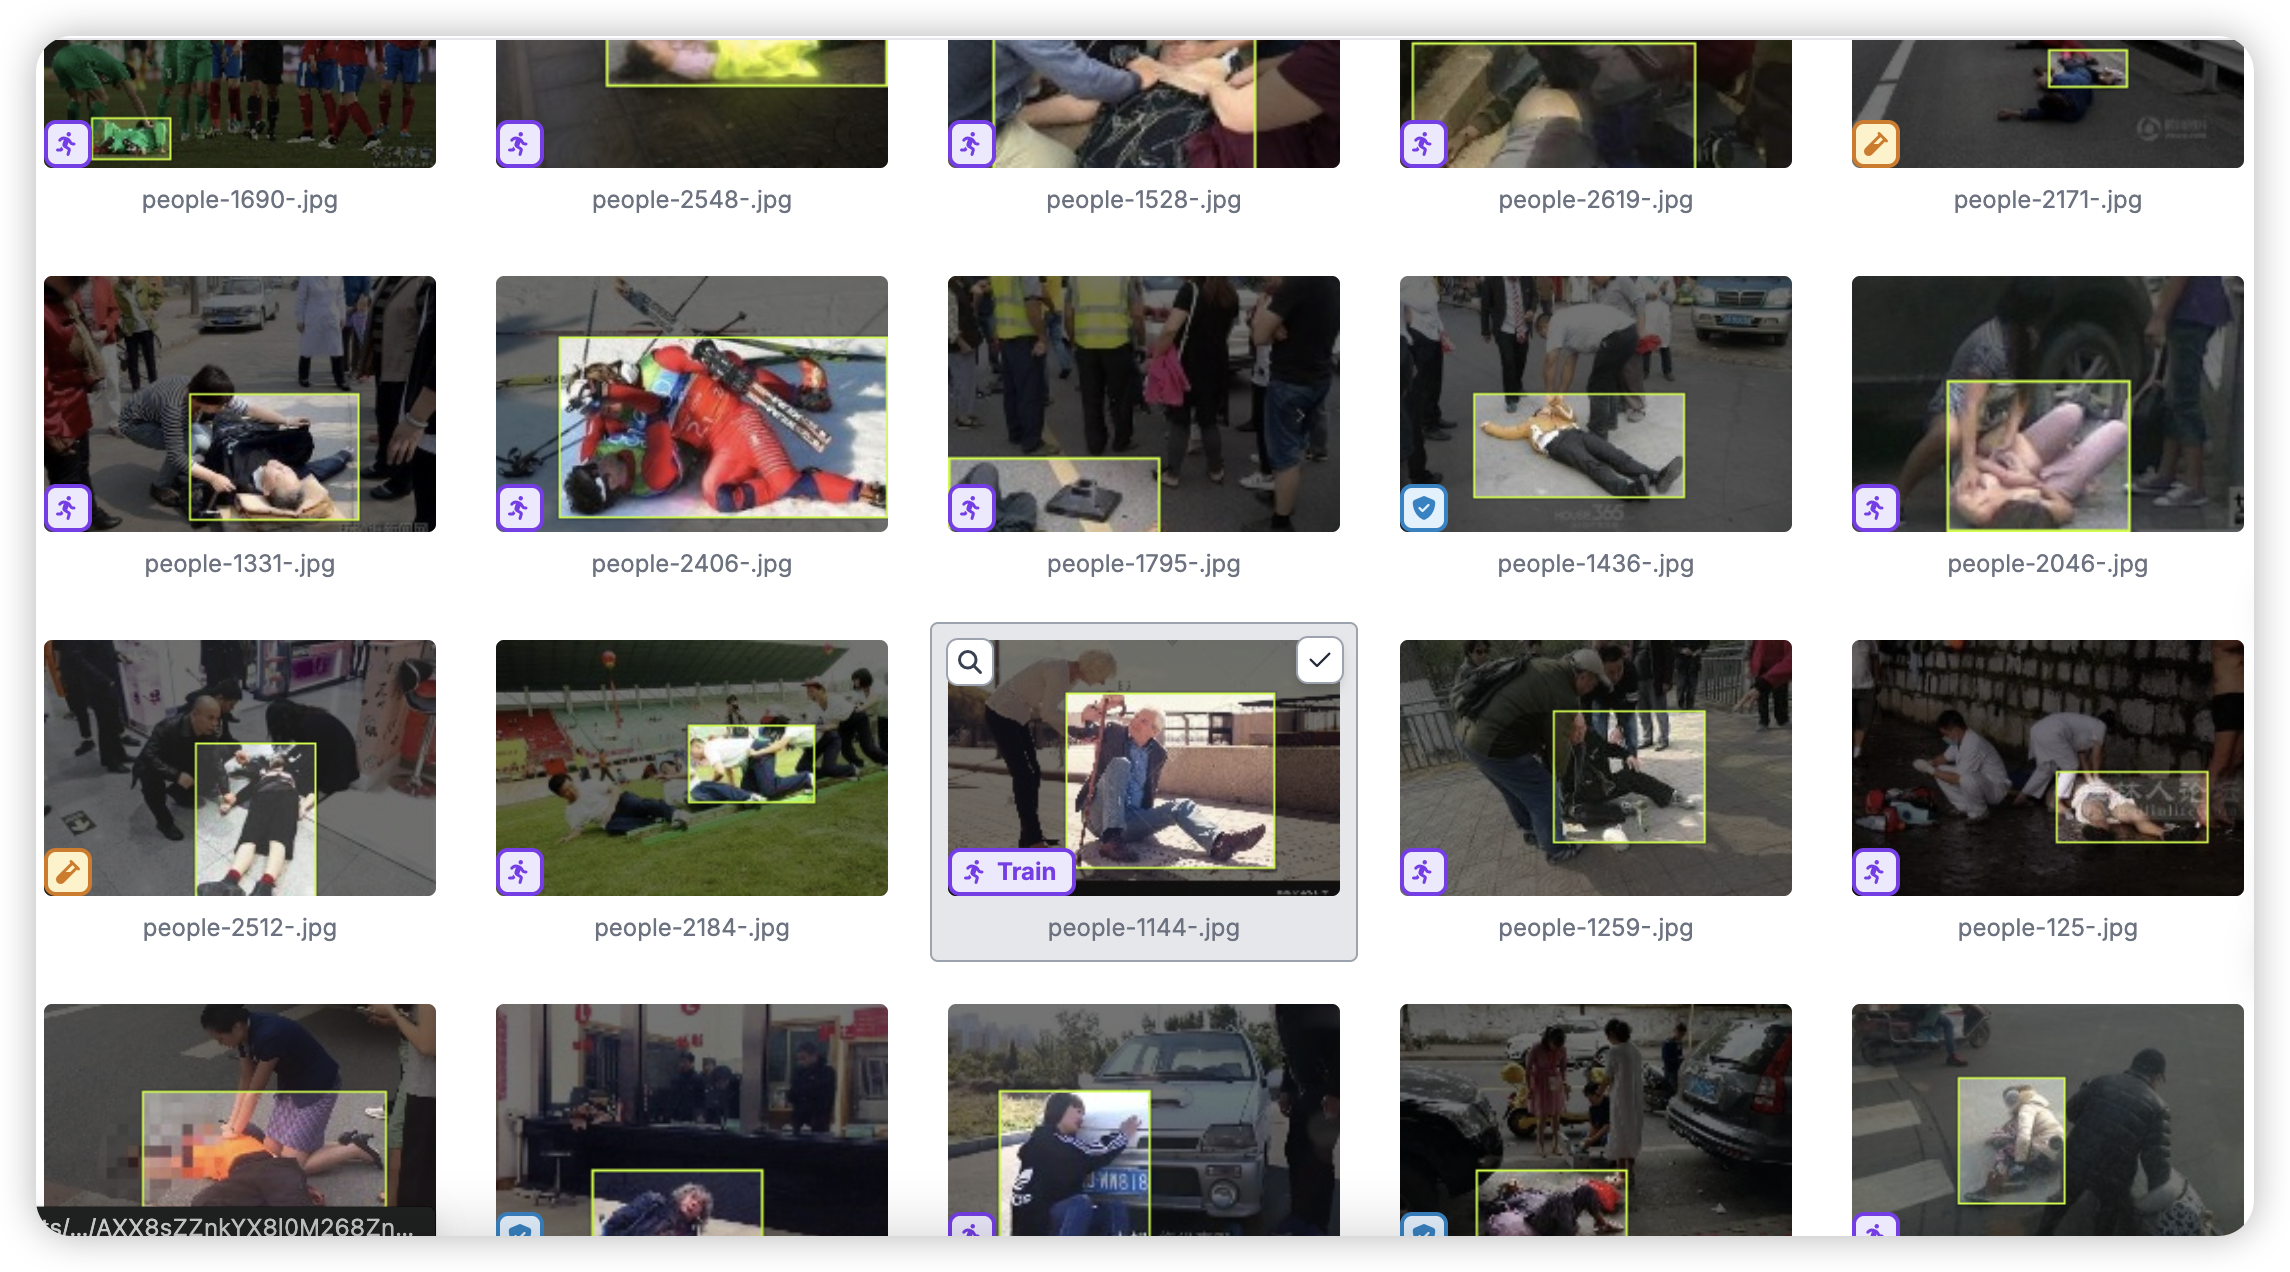The width and height of the screenshot is (2290, 1272).
Task: Open the people-2046-.jpg thumbnail
Action: 2048,404
